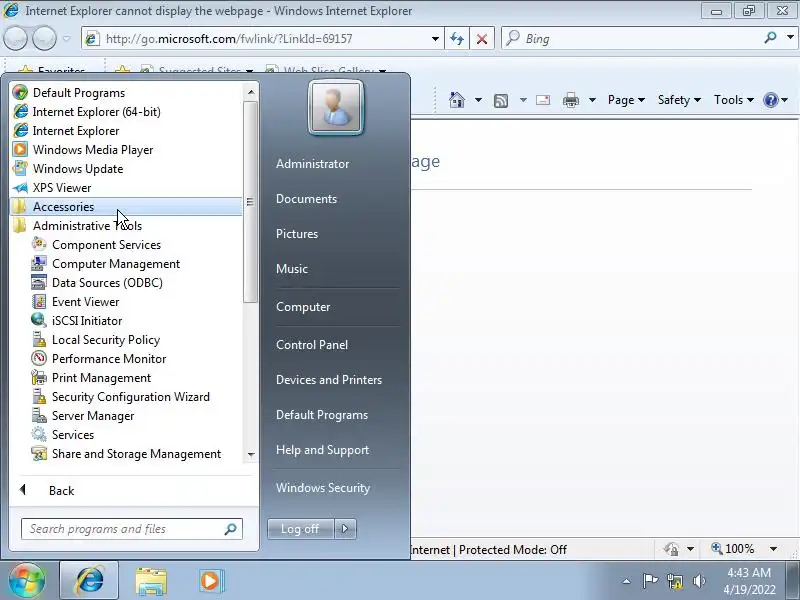Open Share and Storage Management
800x600 pixels.
tap(126, 454)
